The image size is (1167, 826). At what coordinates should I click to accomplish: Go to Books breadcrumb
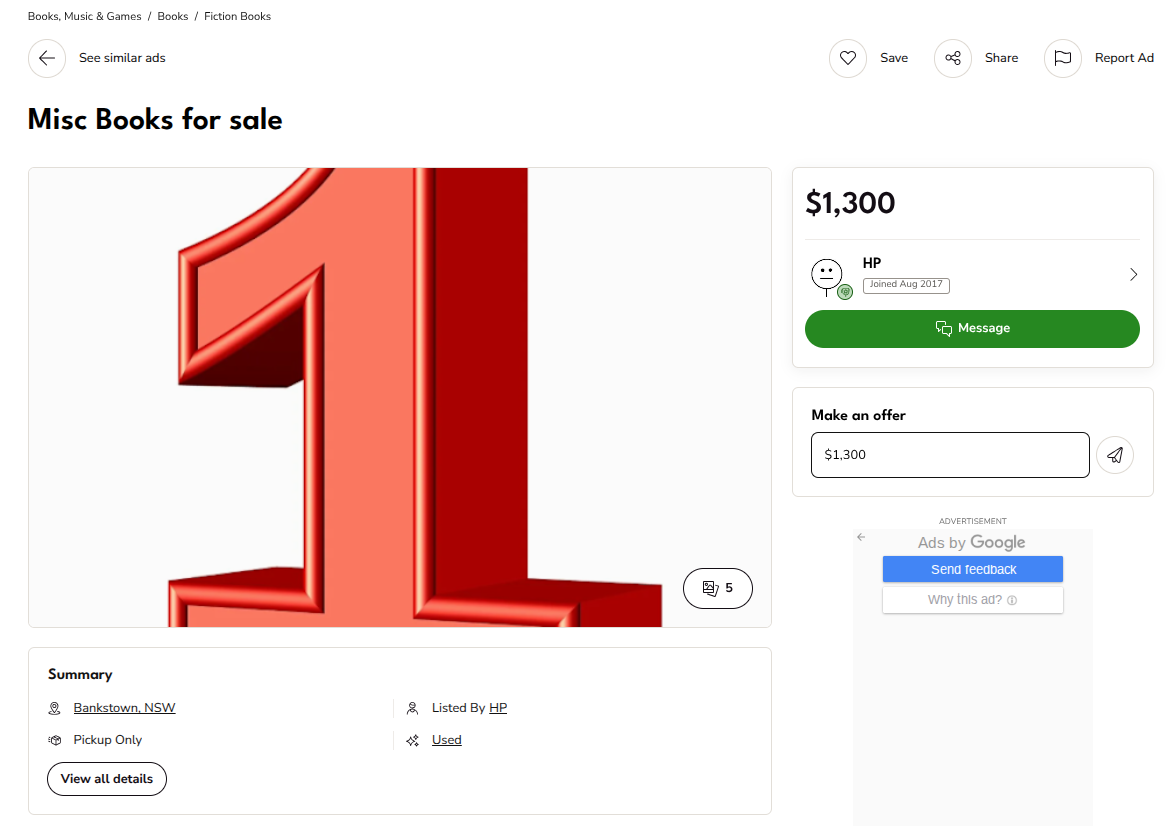(x=173, y=16)
